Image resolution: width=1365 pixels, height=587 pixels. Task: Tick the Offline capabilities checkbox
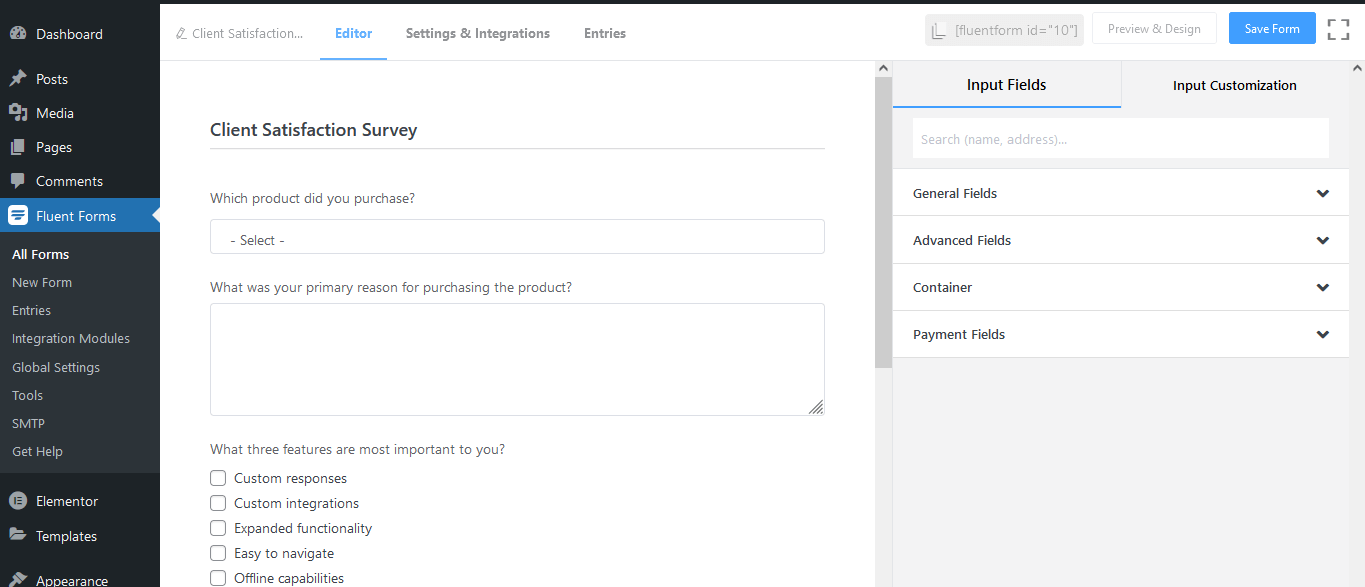click(218, 578)
